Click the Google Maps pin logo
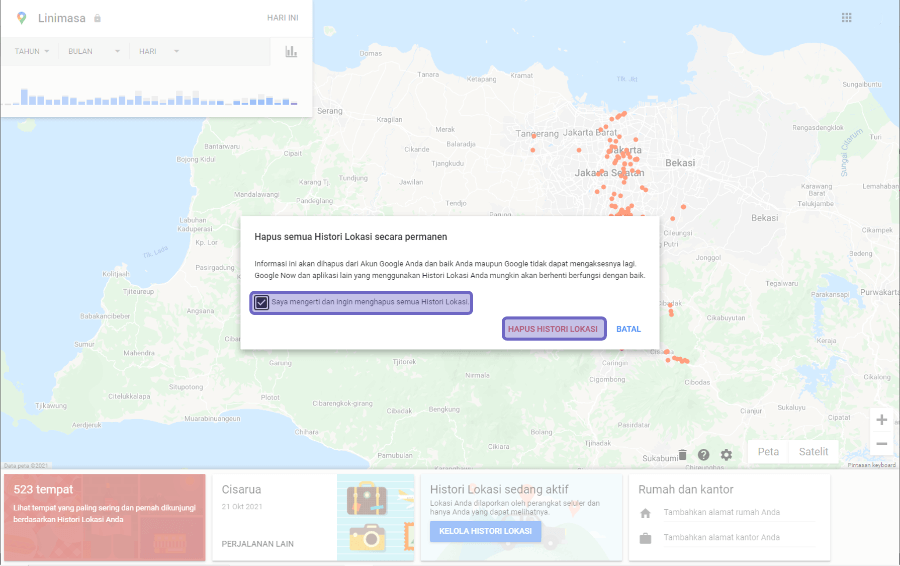Image resolution: width=900 pixels, height=566 pixels. click(x=21, y=18)
